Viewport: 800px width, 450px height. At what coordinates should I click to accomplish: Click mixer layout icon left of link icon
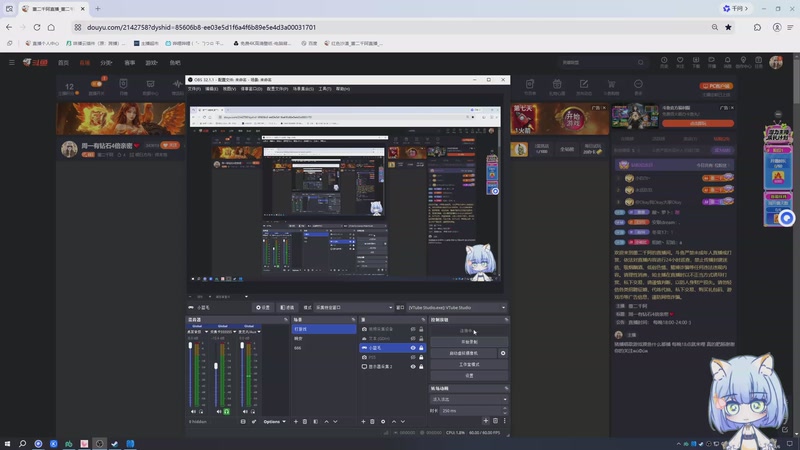[x=243, y=421]
